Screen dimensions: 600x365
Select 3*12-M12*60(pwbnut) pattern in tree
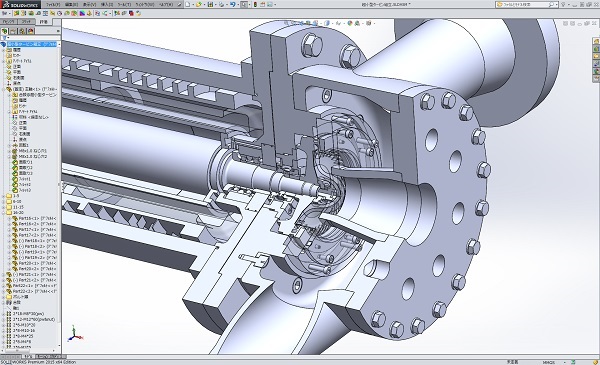coord(31,319)
